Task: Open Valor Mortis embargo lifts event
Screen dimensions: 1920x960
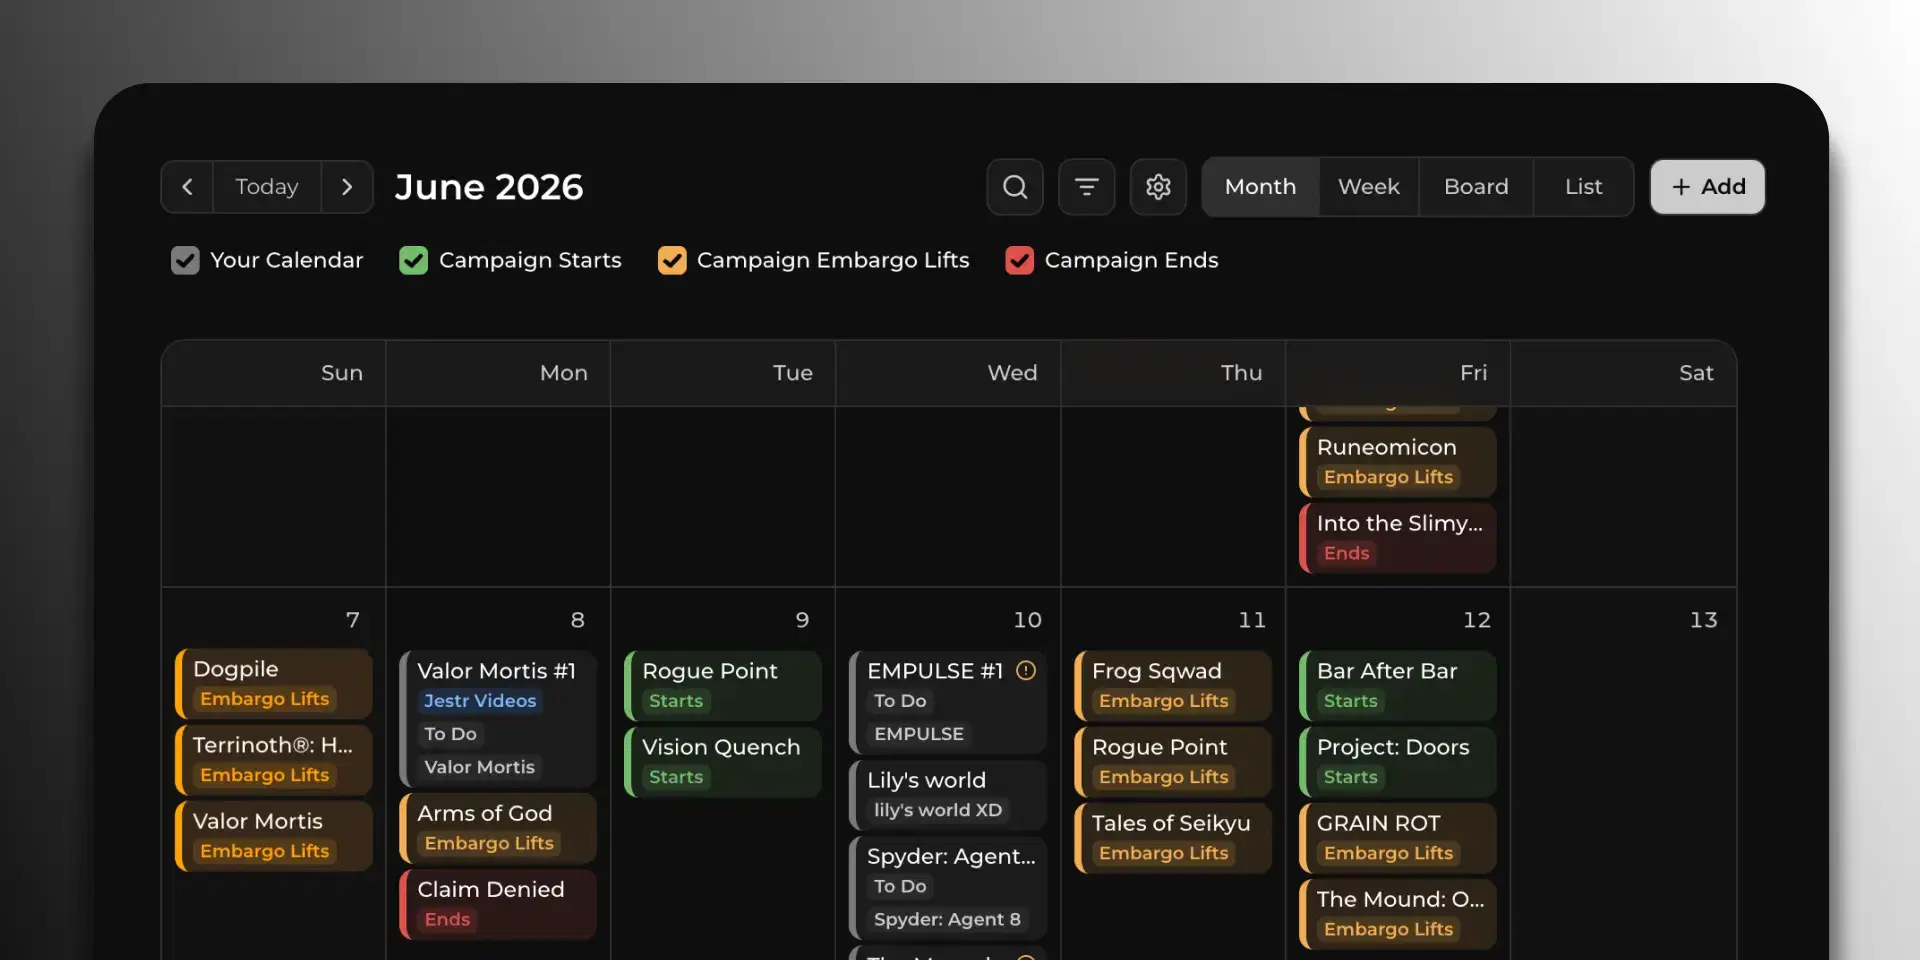Action: tap(273, 836)
